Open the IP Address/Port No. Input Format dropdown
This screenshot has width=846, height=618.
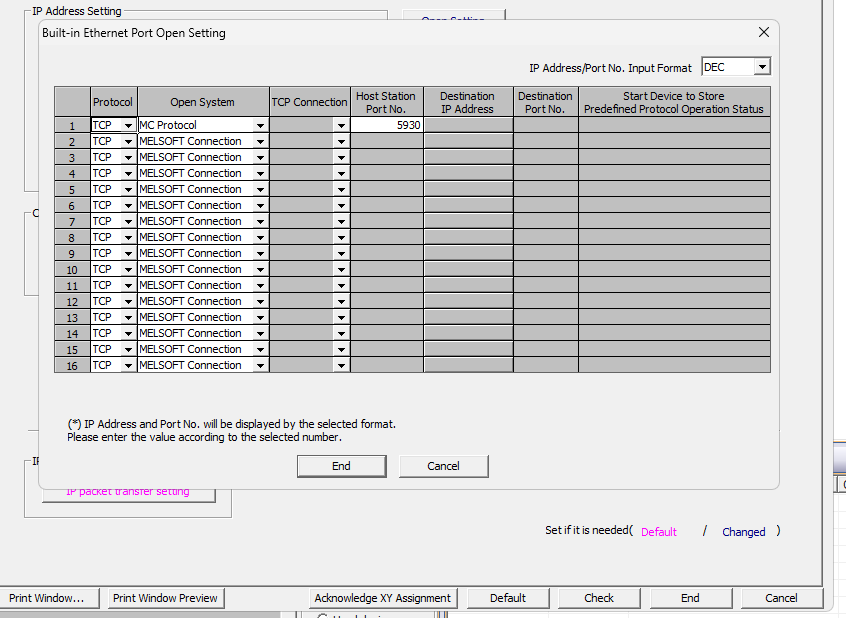[762, 67]
